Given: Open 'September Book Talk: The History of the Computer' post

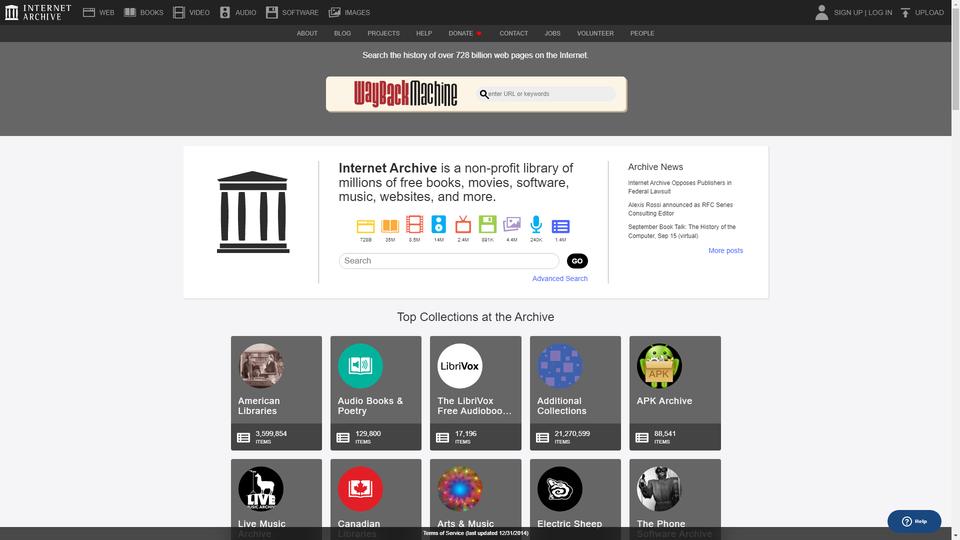Looking at the screenshot, I should pyautogui.click(x=681, y=231).
